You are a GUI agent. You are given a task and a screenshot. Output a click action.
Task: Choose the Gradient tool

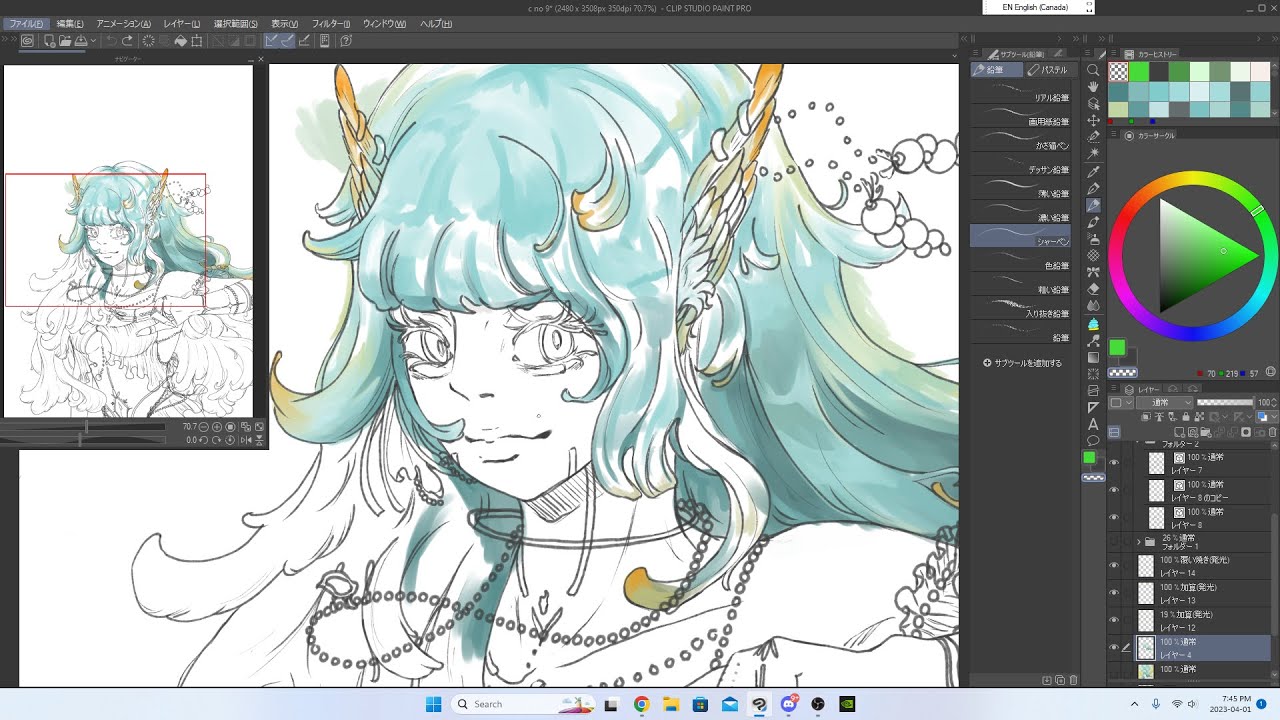[1093, 357]
